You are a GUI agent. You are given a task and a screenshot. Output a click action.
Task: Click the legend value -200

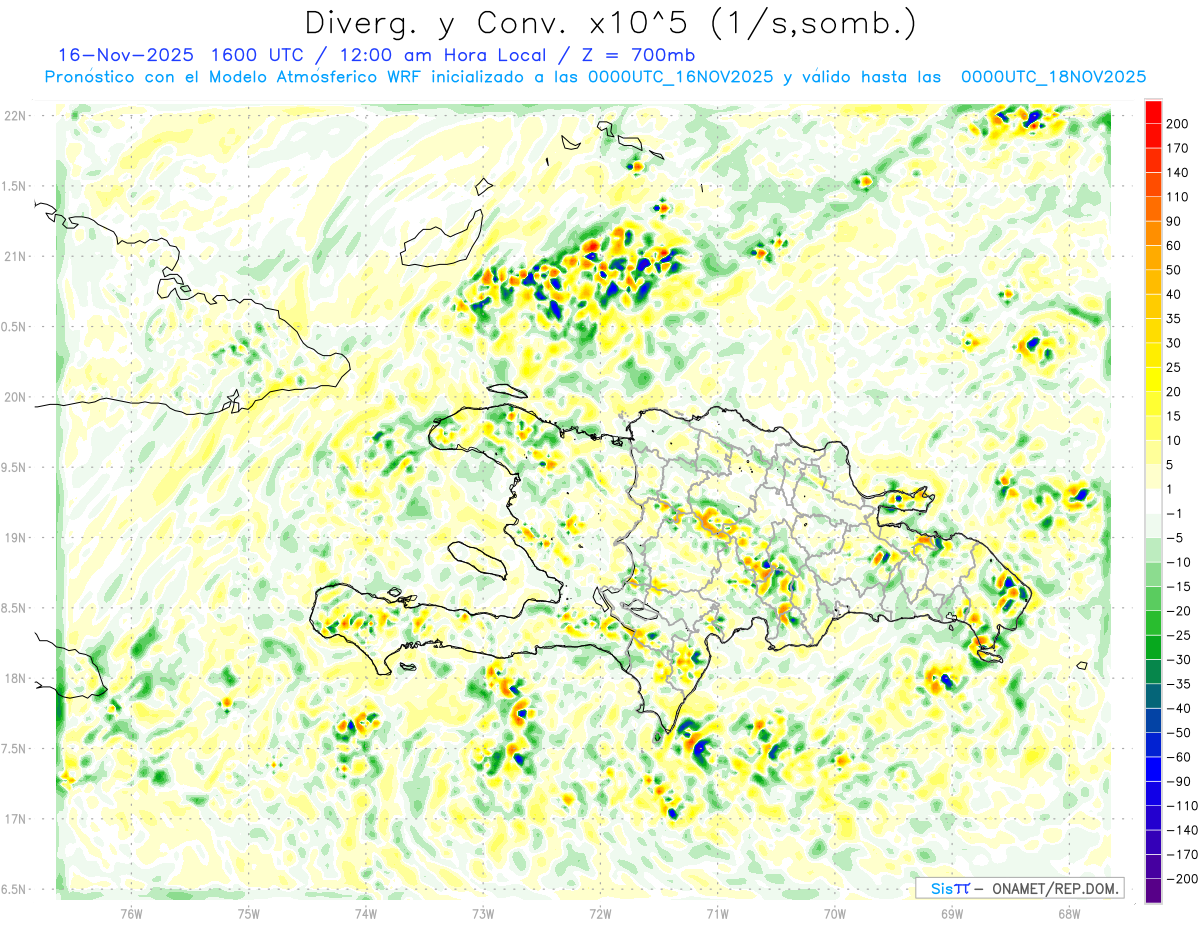coord(1182,879)
